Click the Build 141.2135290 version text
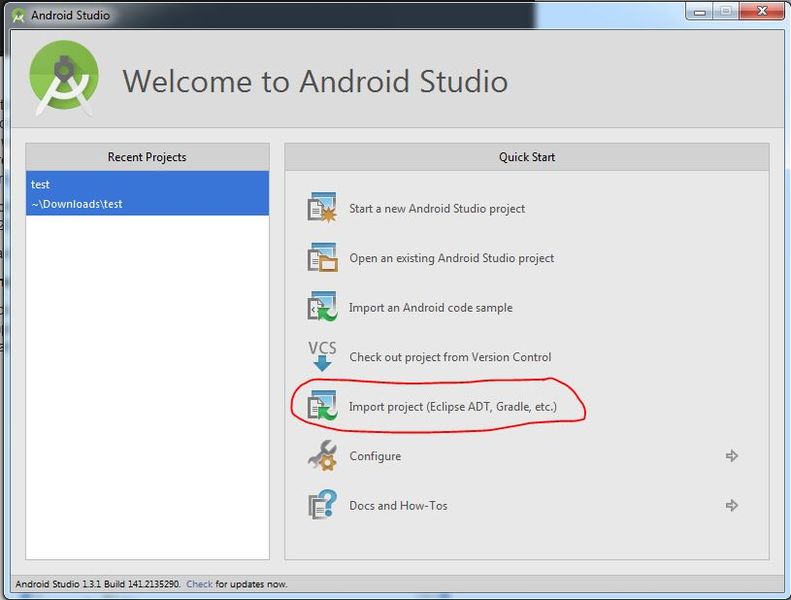Image resolution: width=791 pixels, height=600 pixels. click(142, 584)
